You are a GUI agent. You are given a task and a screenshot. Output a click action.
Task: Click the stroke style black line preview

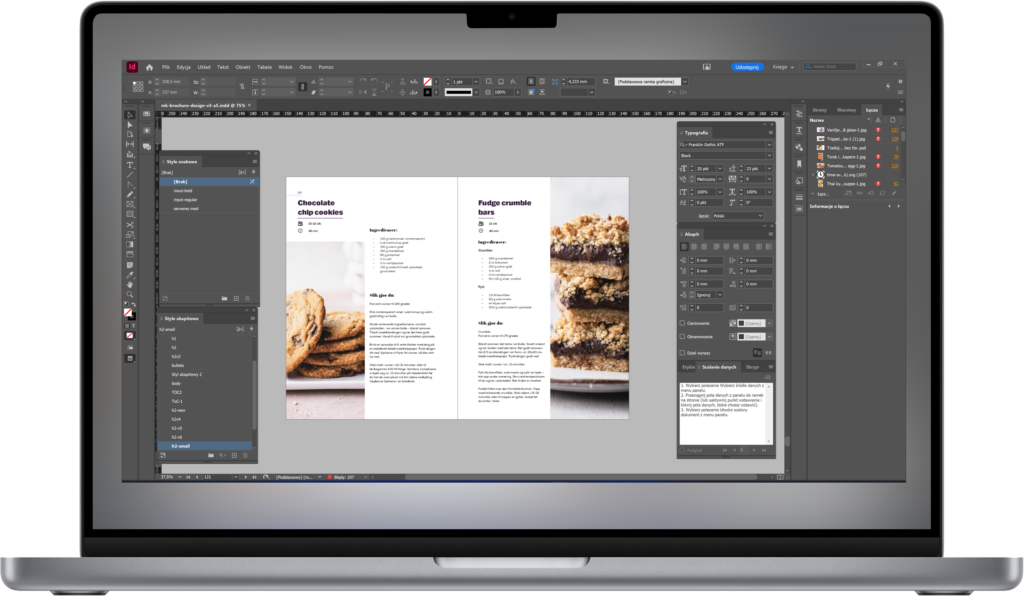point(458,92)
